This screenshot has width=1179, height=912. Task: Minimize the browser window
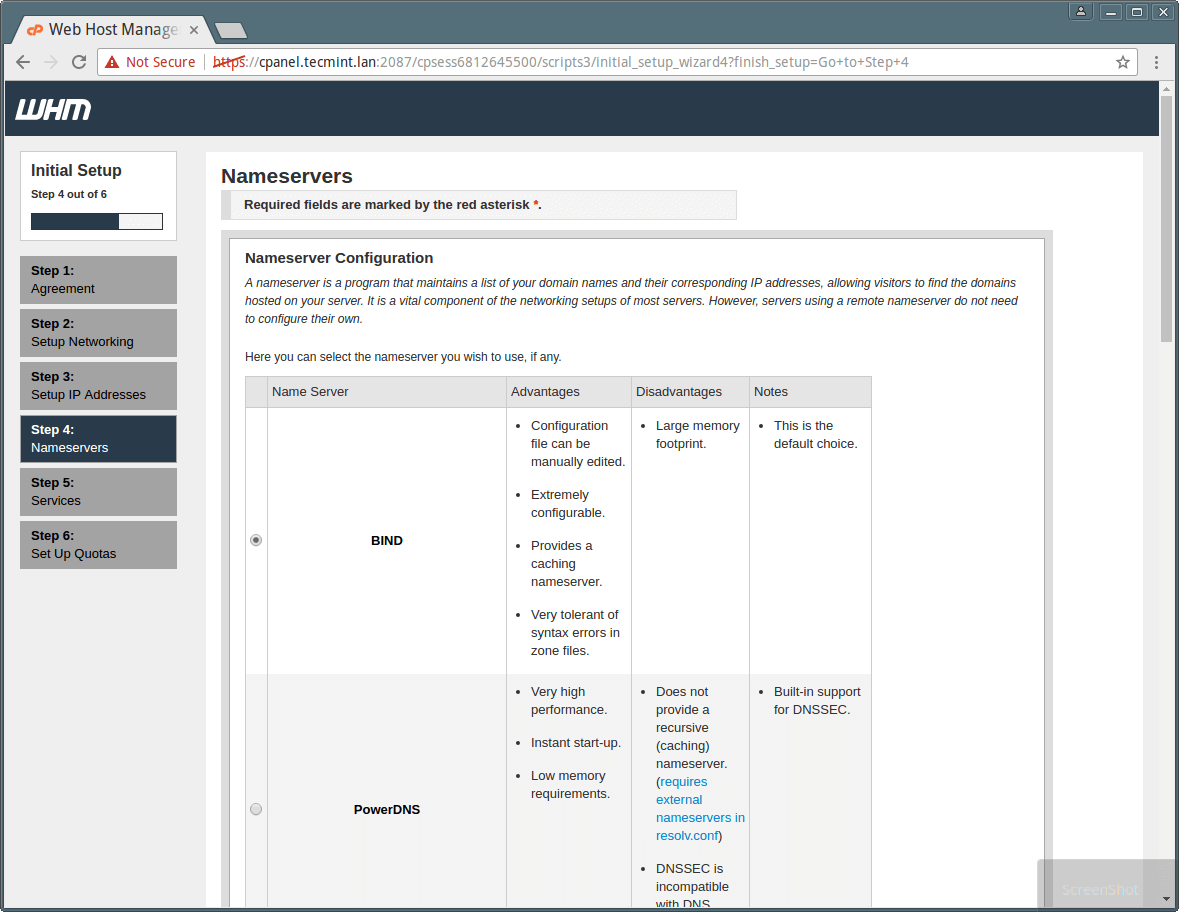tap(1111, 11)
